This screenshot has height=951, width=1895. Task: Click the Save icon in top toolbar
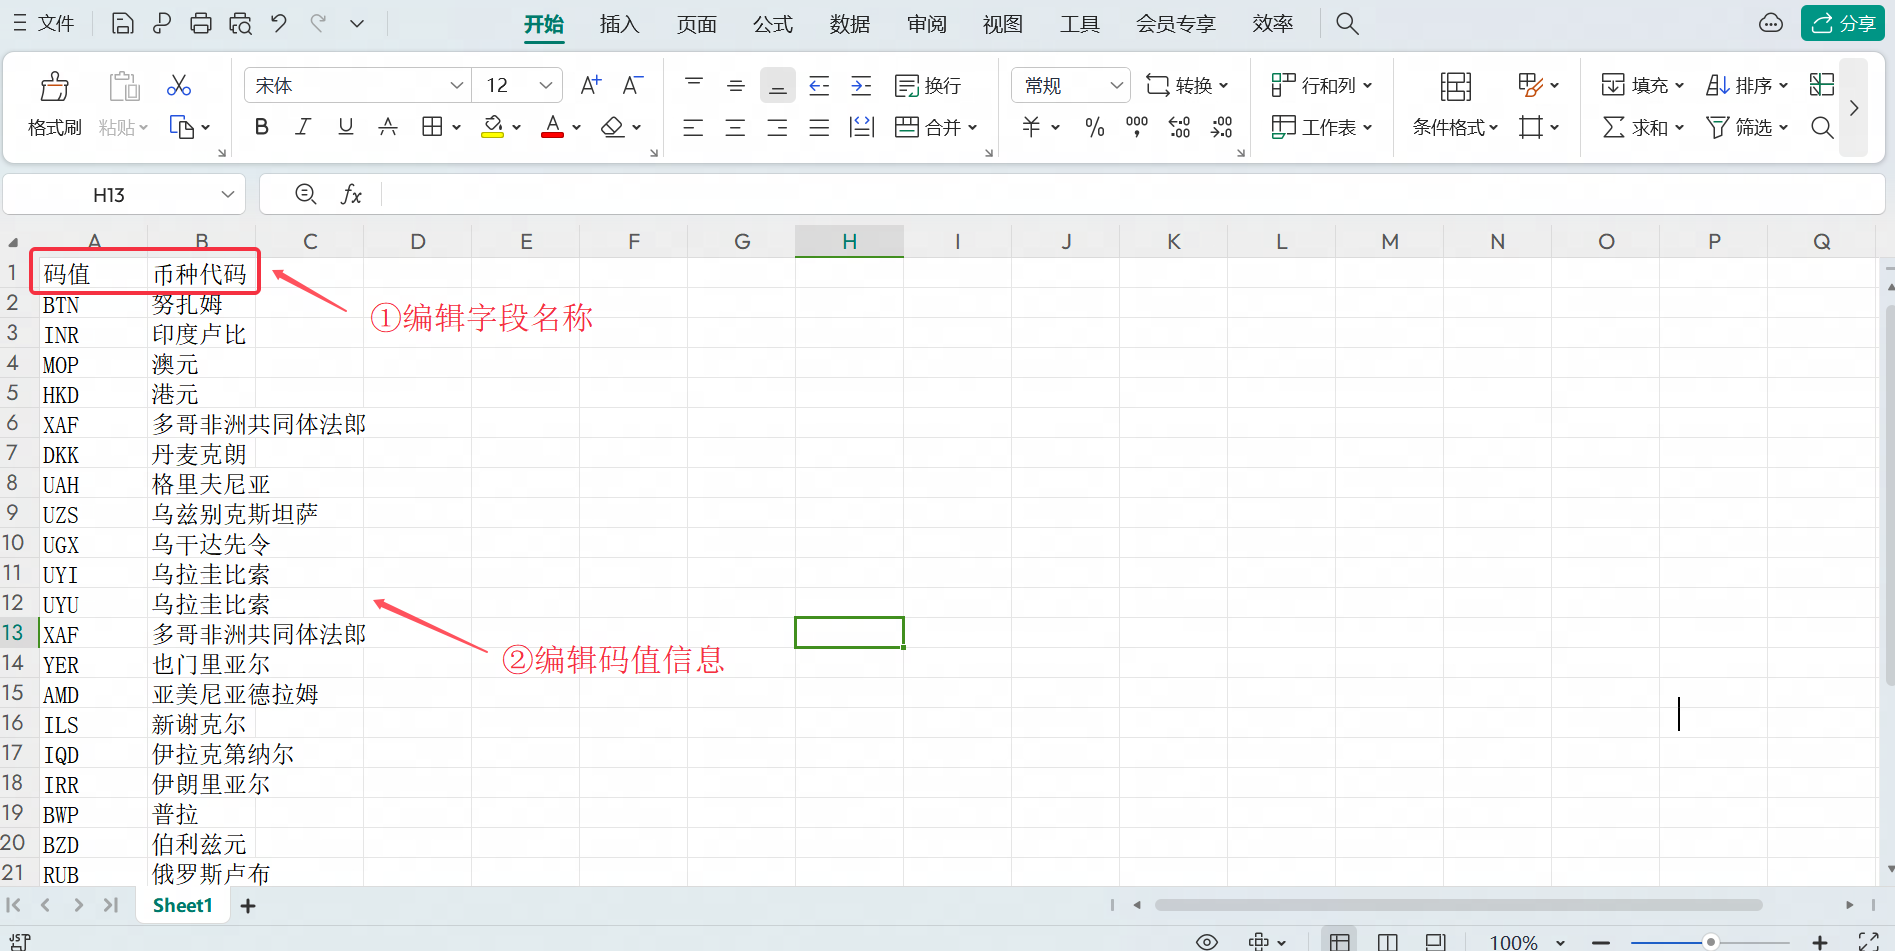point(122,24)
